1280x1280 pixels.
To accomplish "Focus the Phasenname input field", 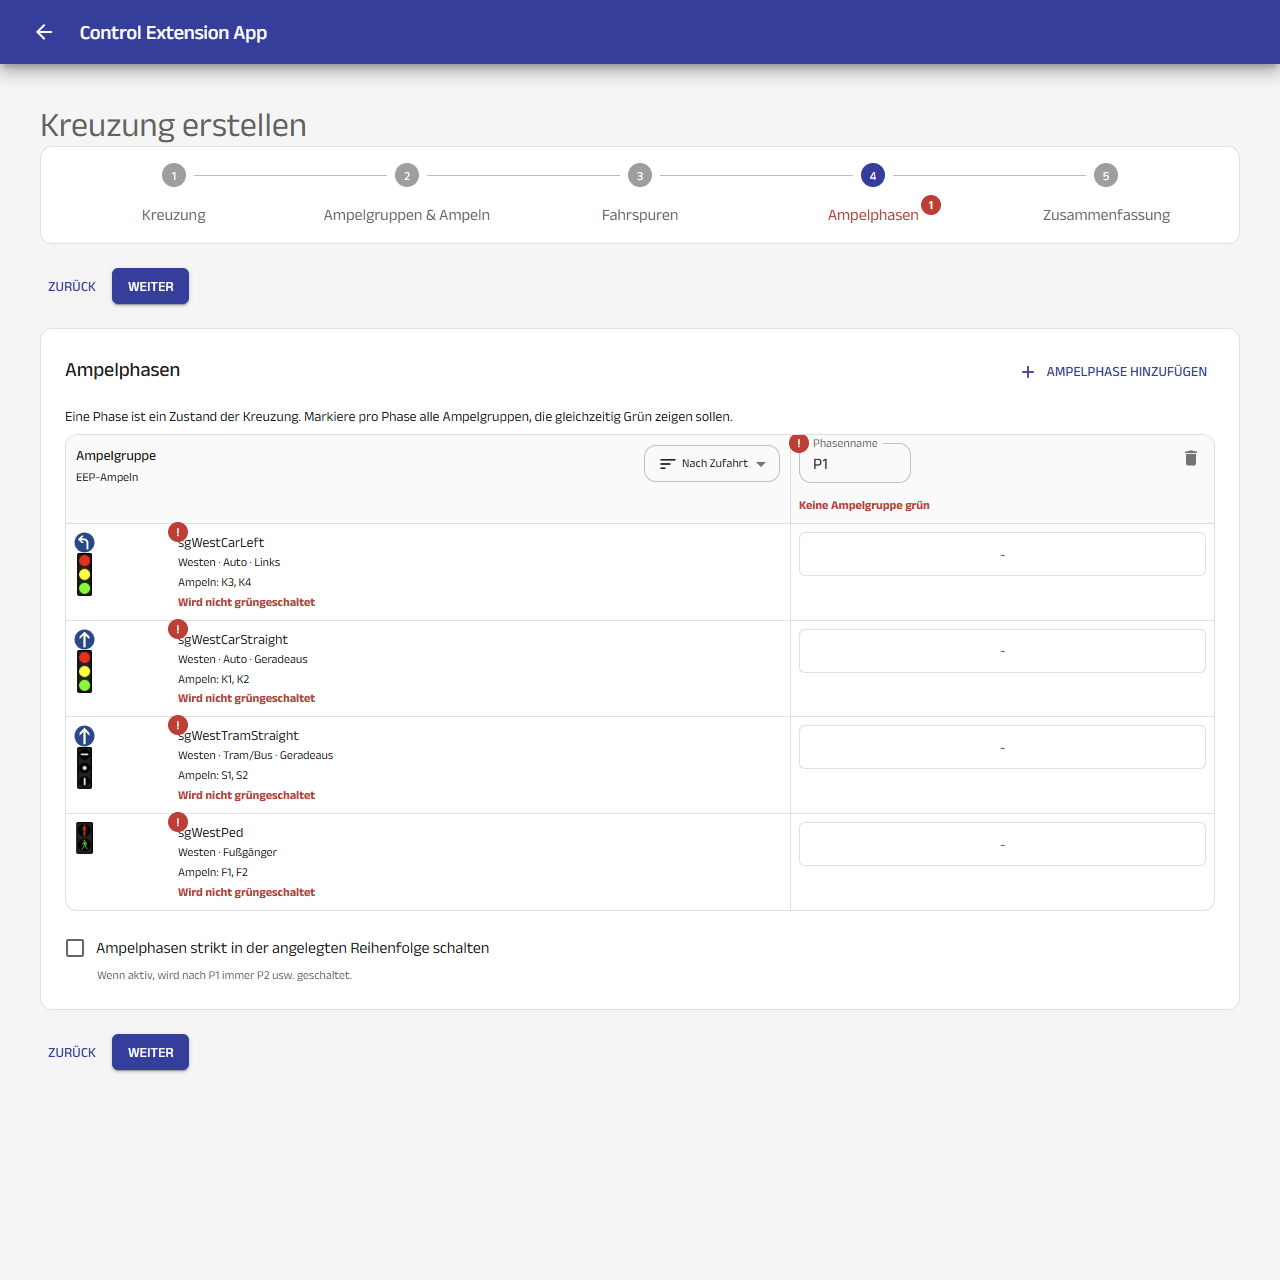I will tap(855, 463).
